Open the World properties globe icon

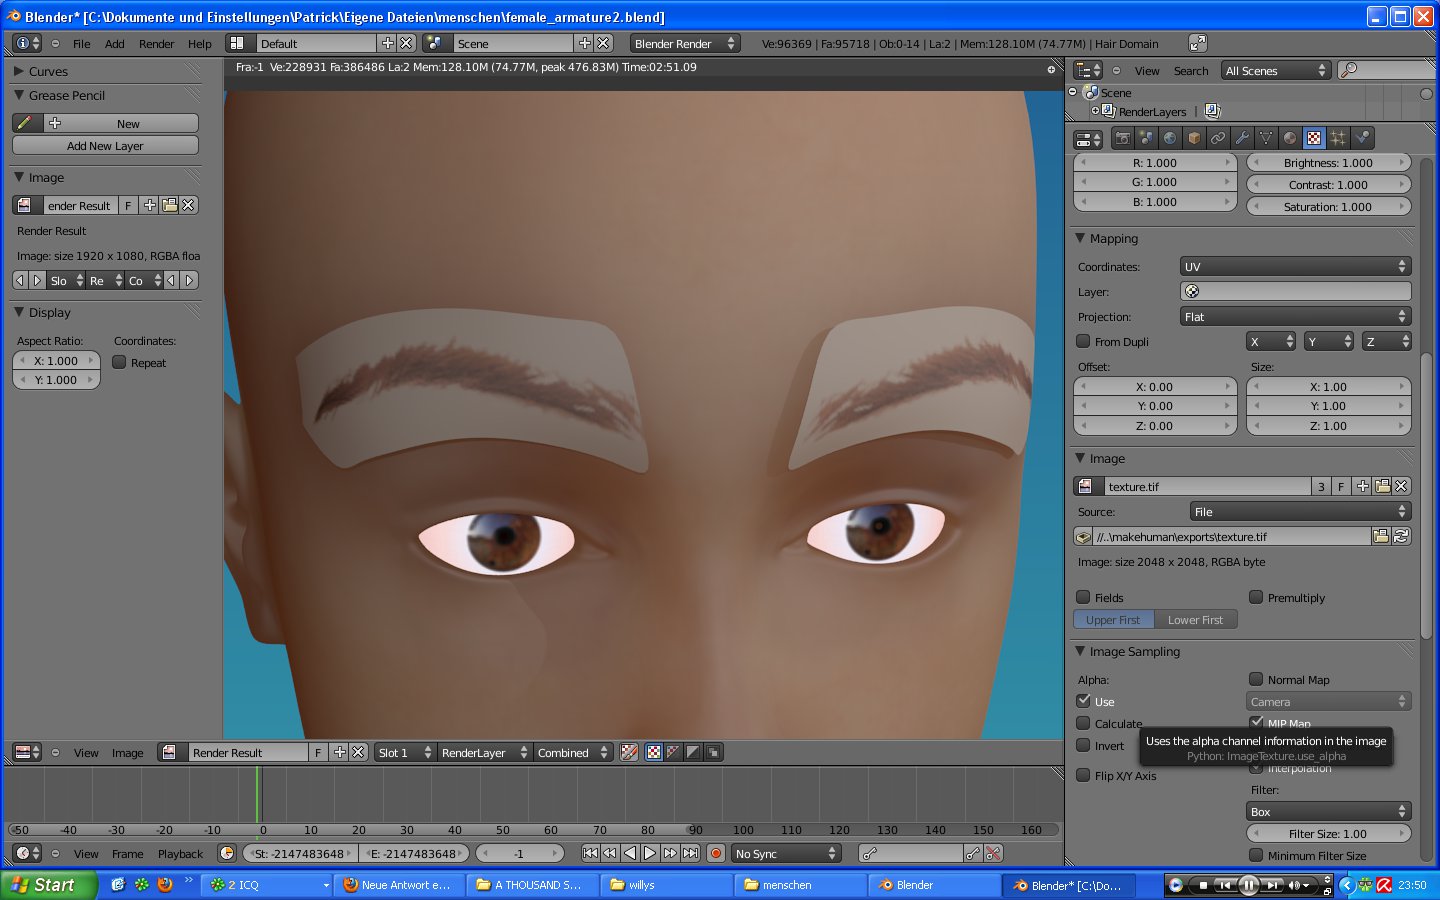pyautogui.click(x=1170, y=138)
